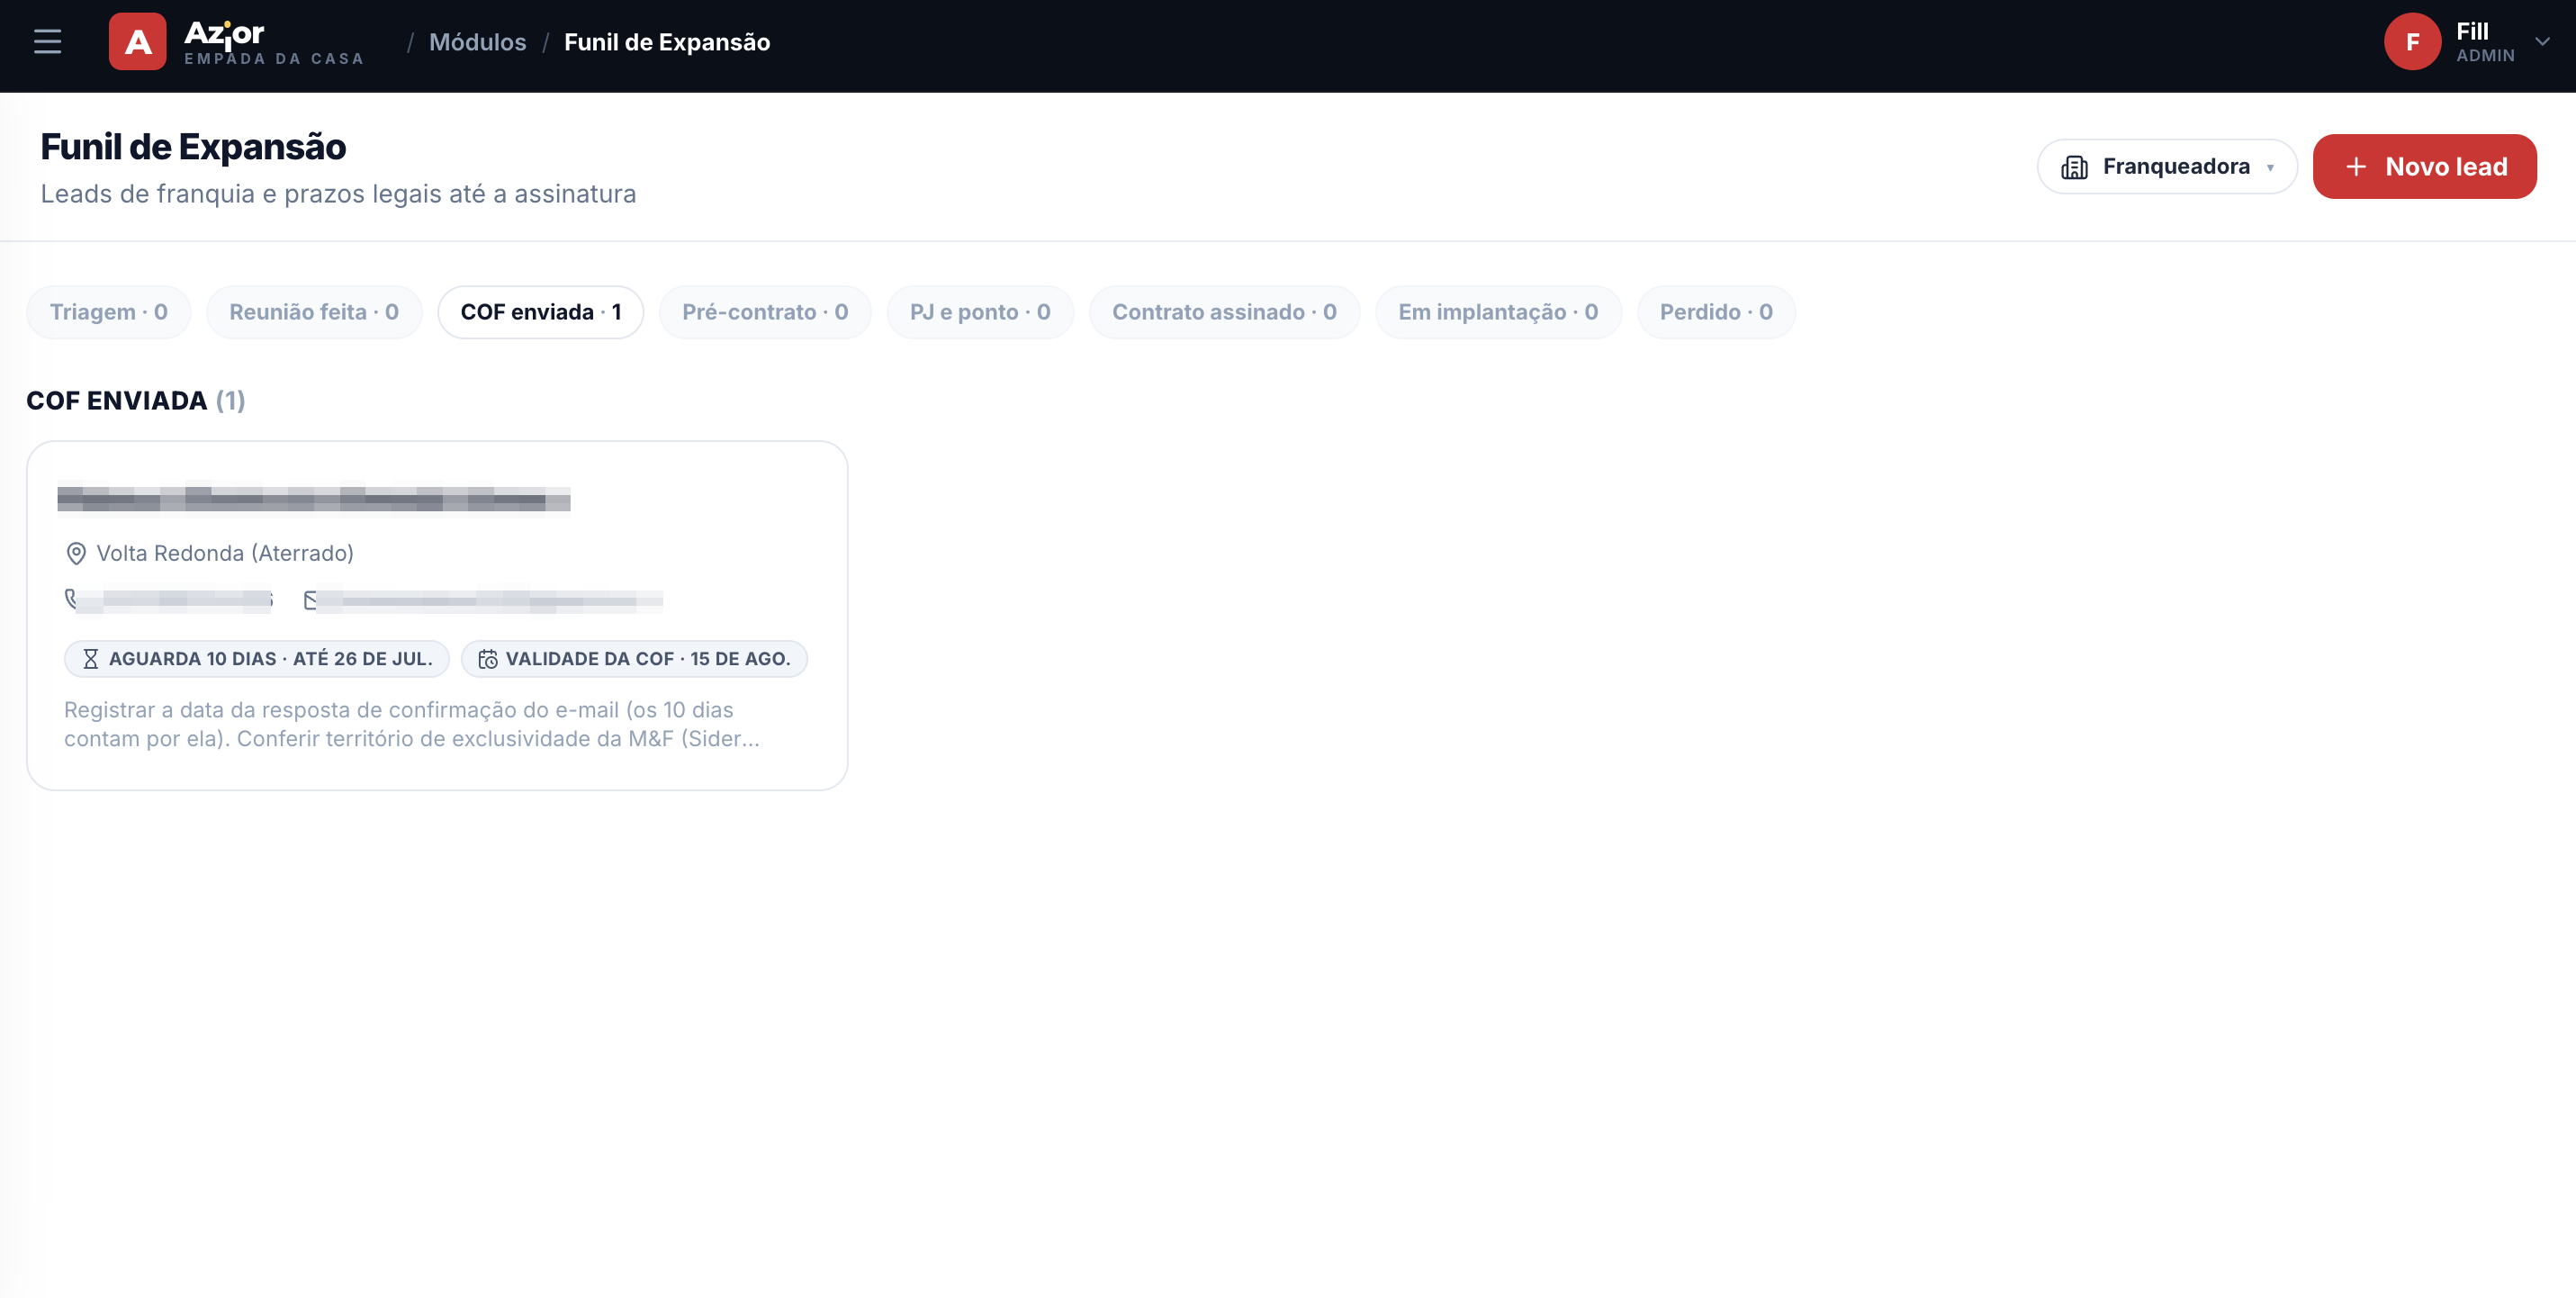
Task: Click the Novo lead button
Action: 2424,166
